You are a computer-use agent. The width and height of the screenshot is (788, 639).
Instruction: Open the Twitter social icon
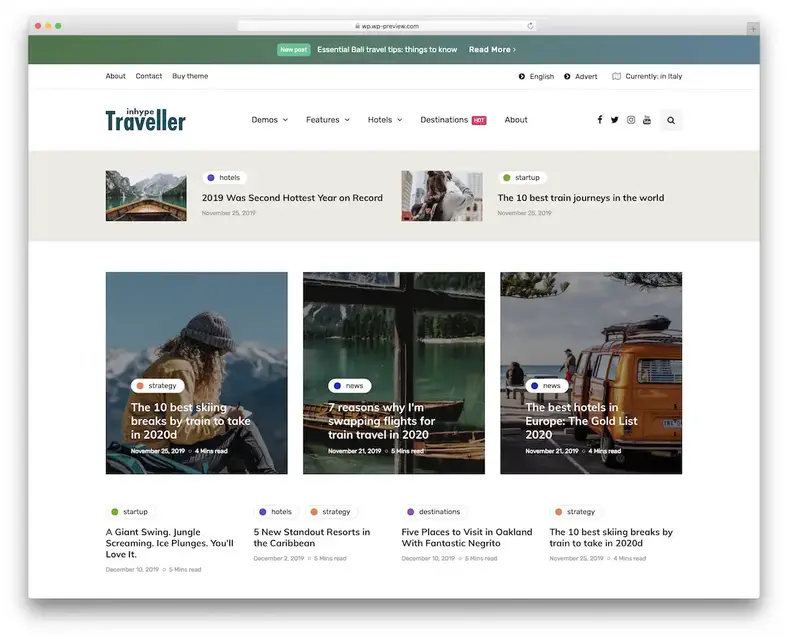pos(615,120)
